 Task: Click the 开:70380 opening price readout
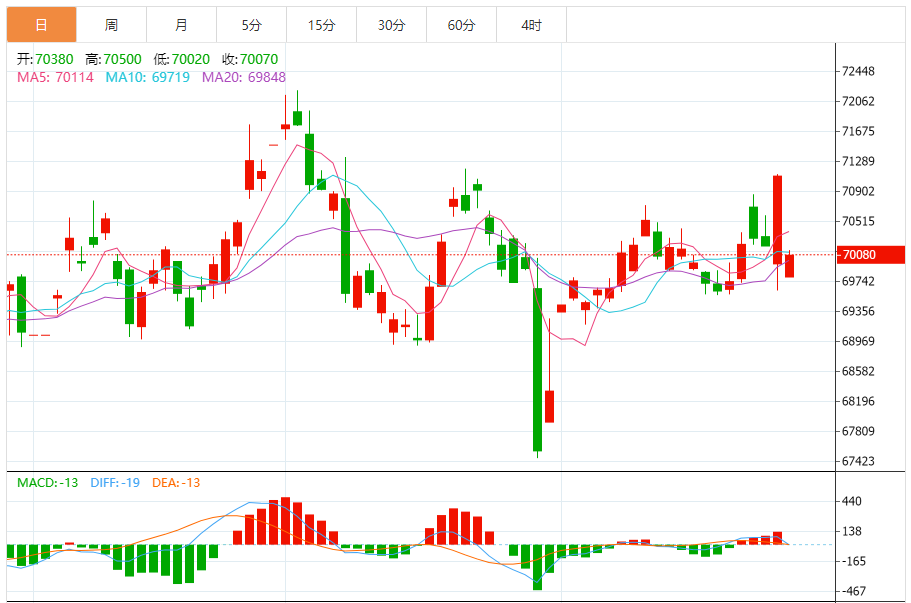click(x=46, y=60)
